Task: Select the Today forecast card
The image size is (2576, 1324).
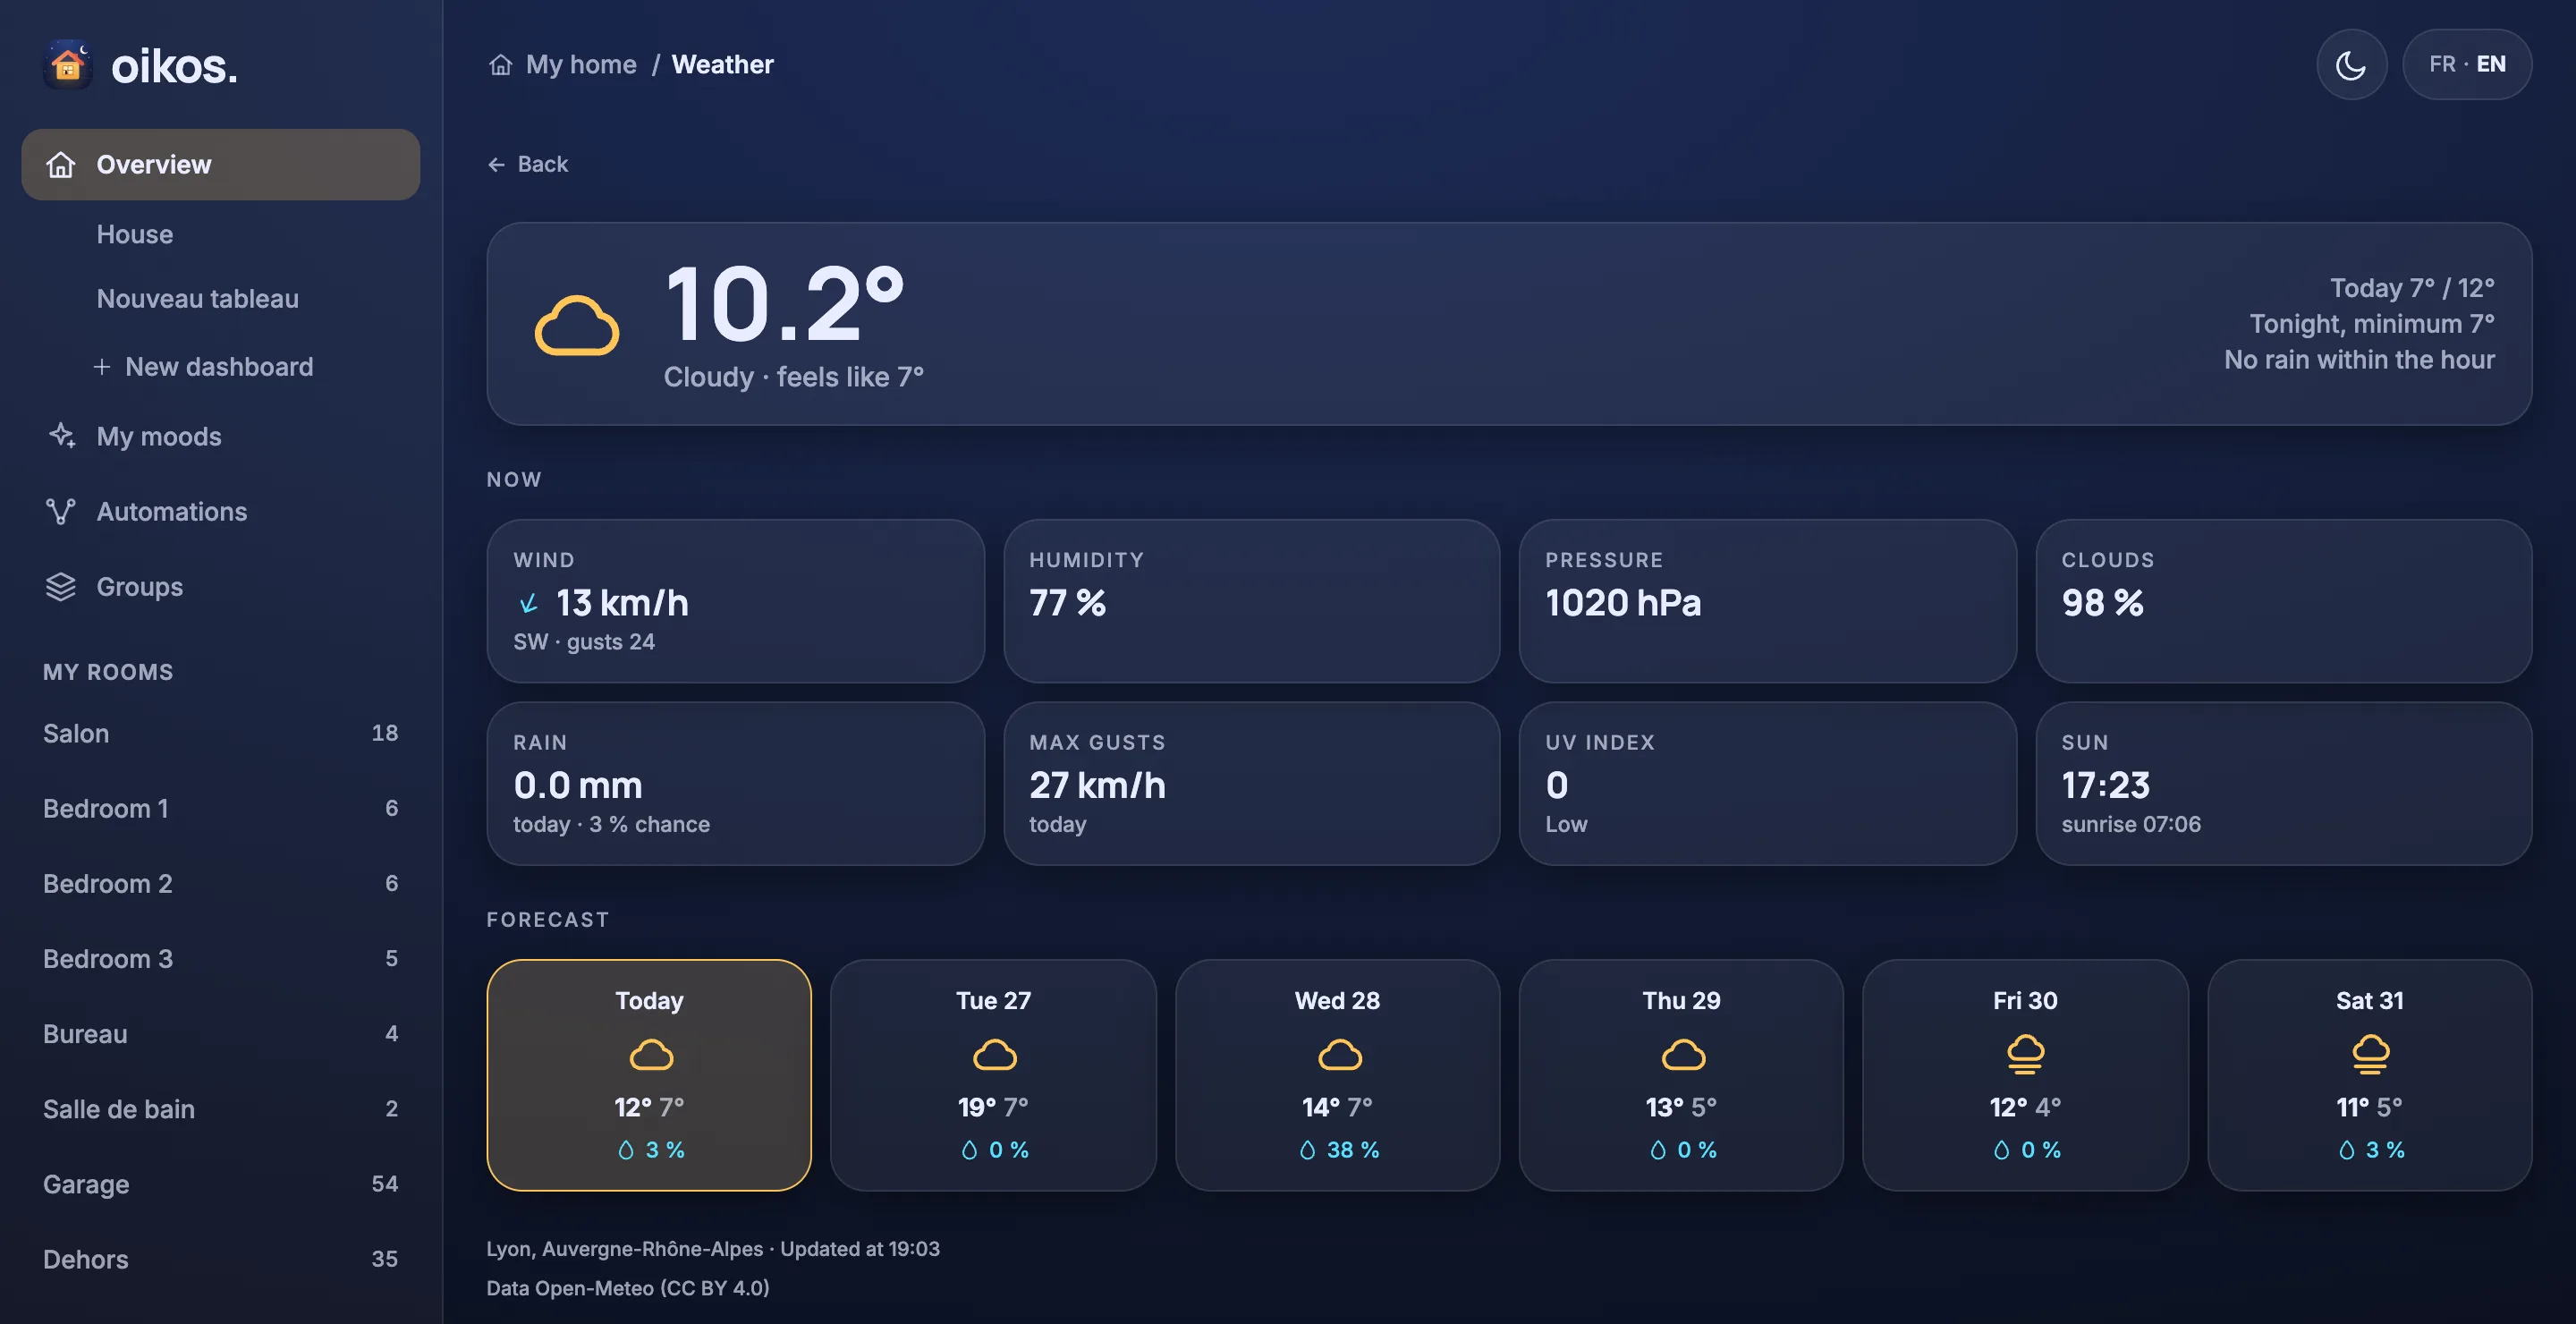Action: [x=649, y=1075]
